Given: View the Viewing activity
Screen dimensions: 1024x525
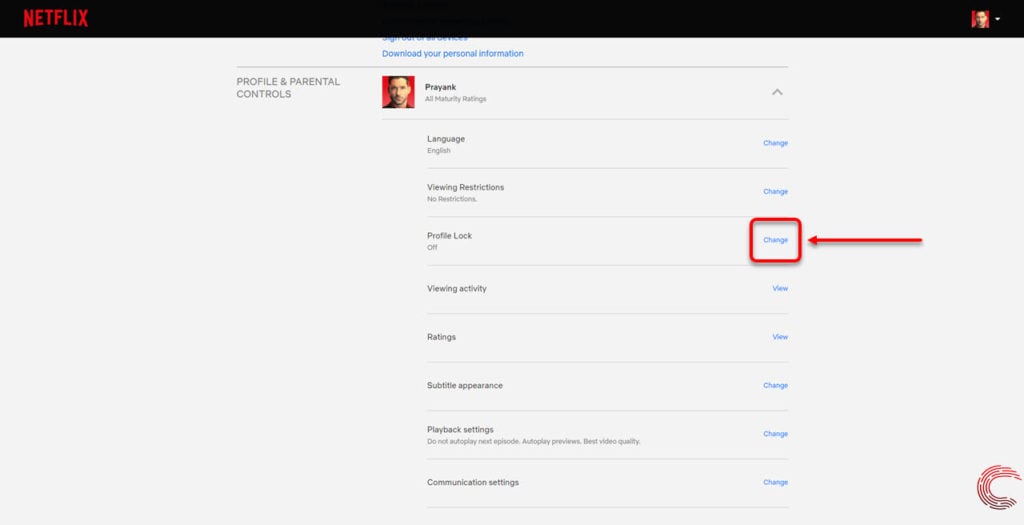Looking at the screenshot, I should 780,288.
